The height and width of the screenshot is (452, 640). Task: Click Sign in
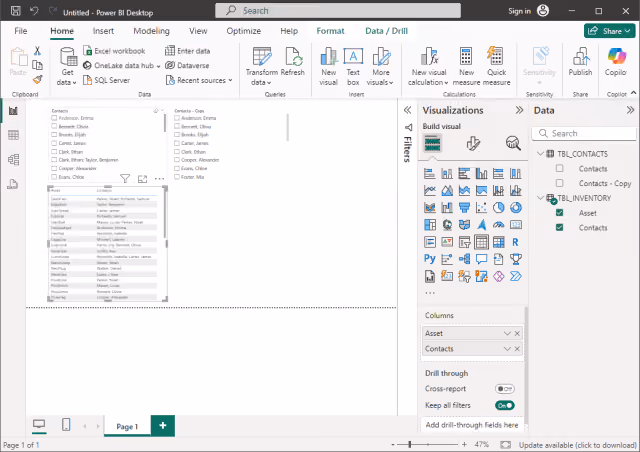pos(519,11)
